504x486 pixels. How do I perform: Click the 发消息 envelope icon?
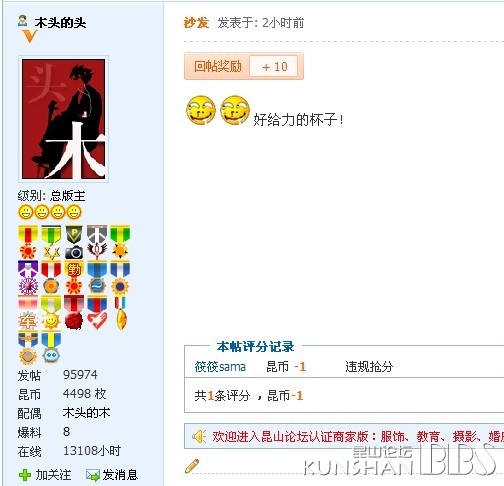(93, 475)
